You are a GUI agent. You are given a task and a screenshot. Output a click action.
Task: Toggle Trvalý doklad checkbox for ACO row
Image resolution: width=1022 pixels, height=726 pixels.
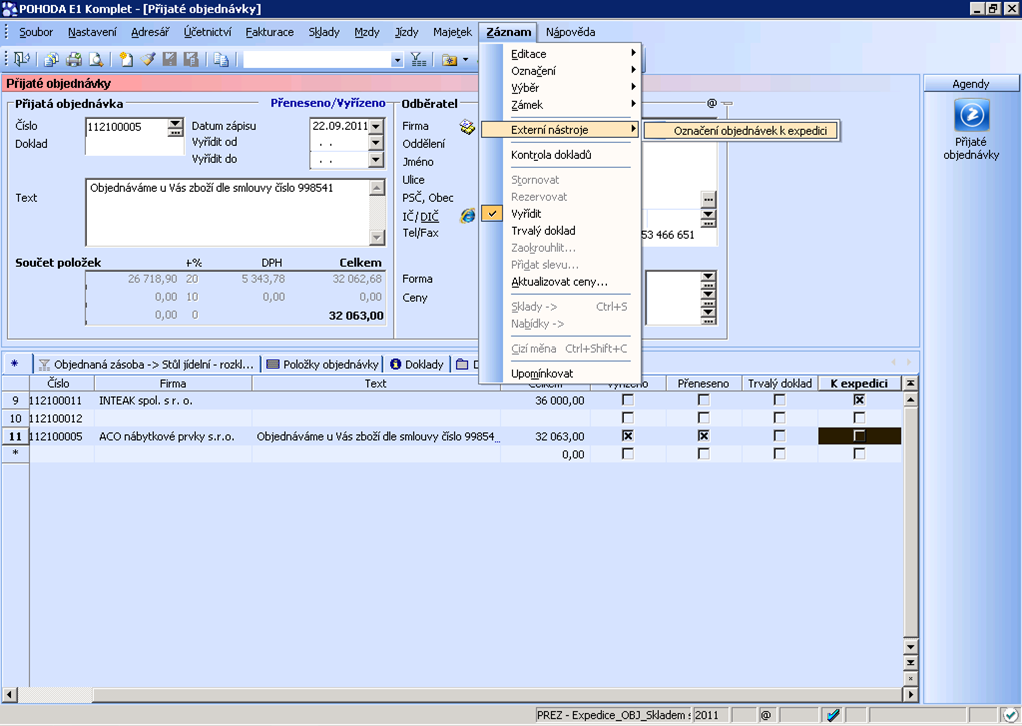780,436
